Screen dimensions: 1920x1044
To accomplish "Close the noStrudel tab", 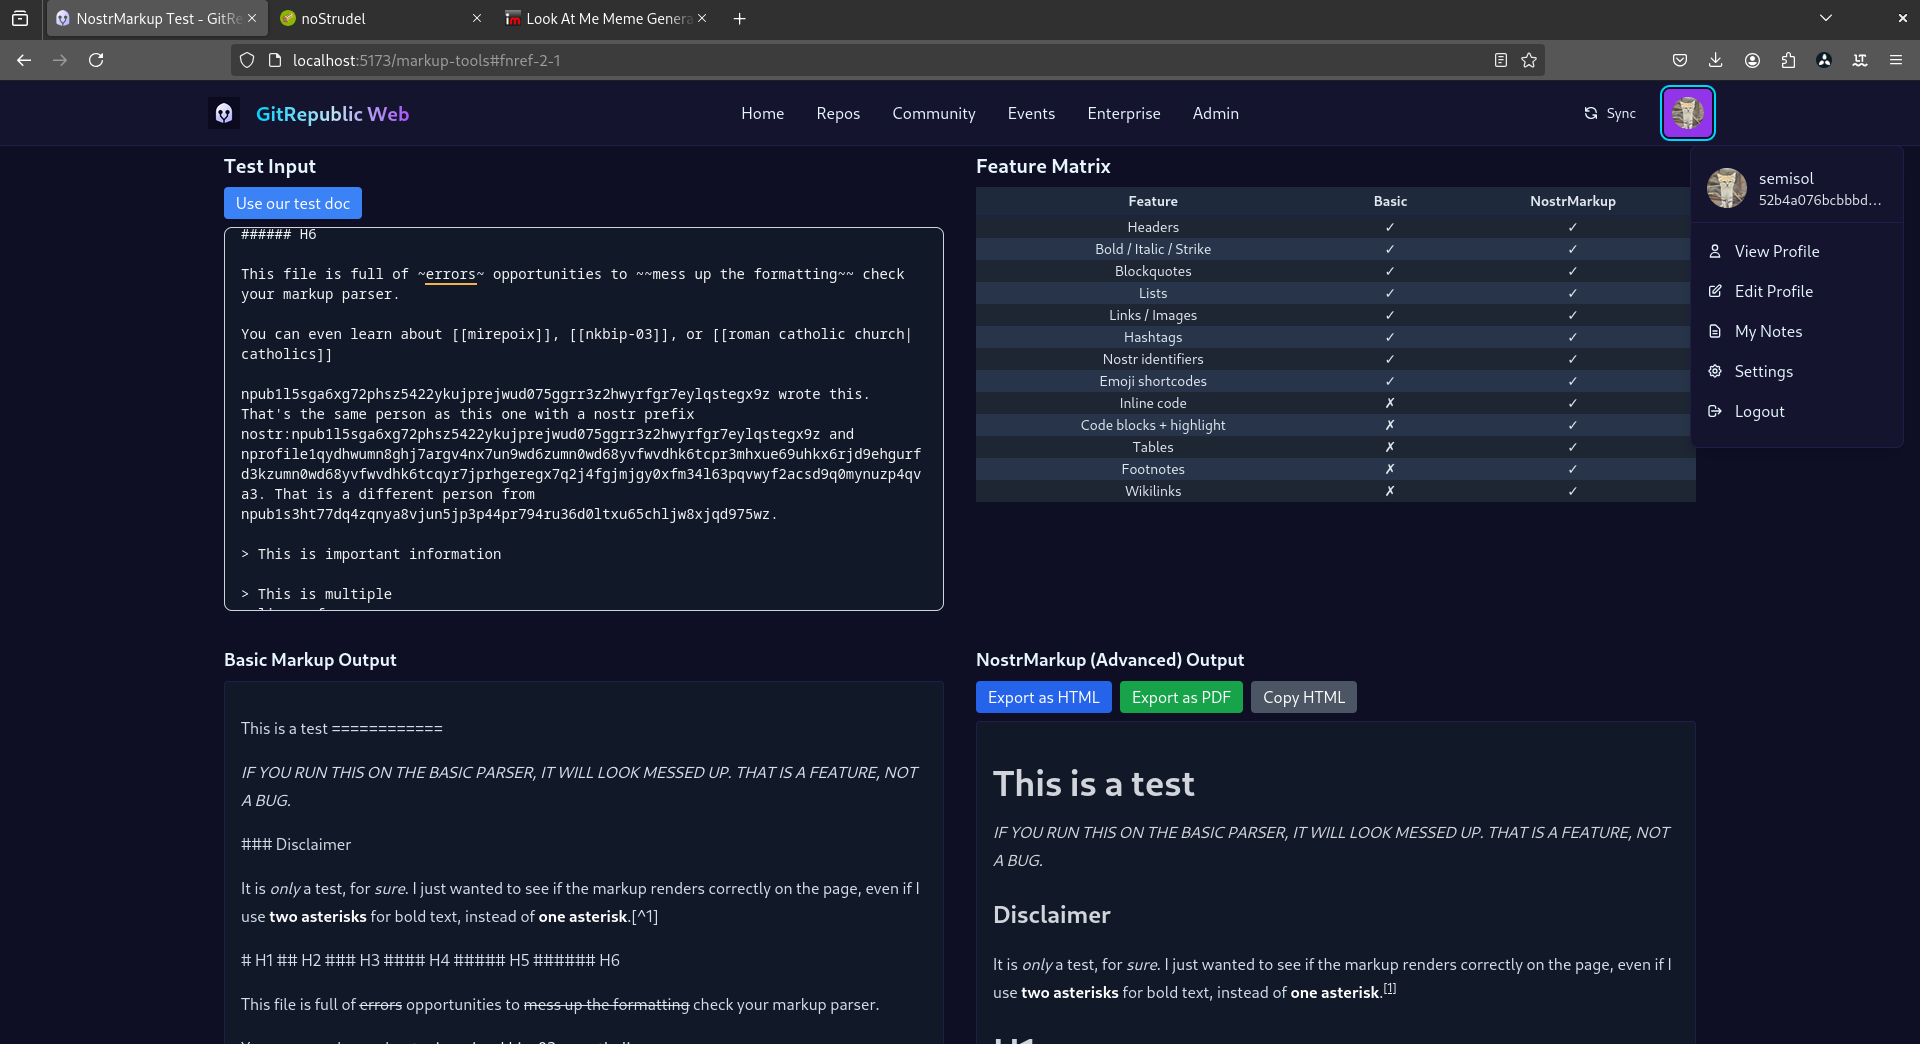I will [477, 18].
